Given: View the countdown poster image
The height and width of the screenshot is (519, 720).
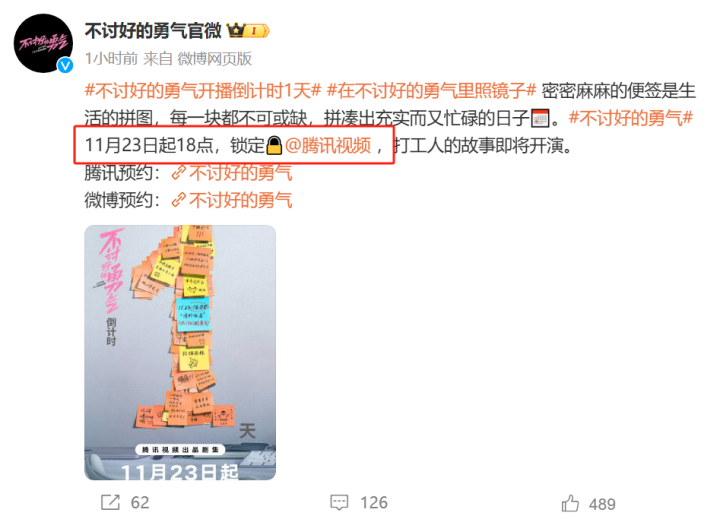Looking at the screenshot, I should (x=180, y=352).
